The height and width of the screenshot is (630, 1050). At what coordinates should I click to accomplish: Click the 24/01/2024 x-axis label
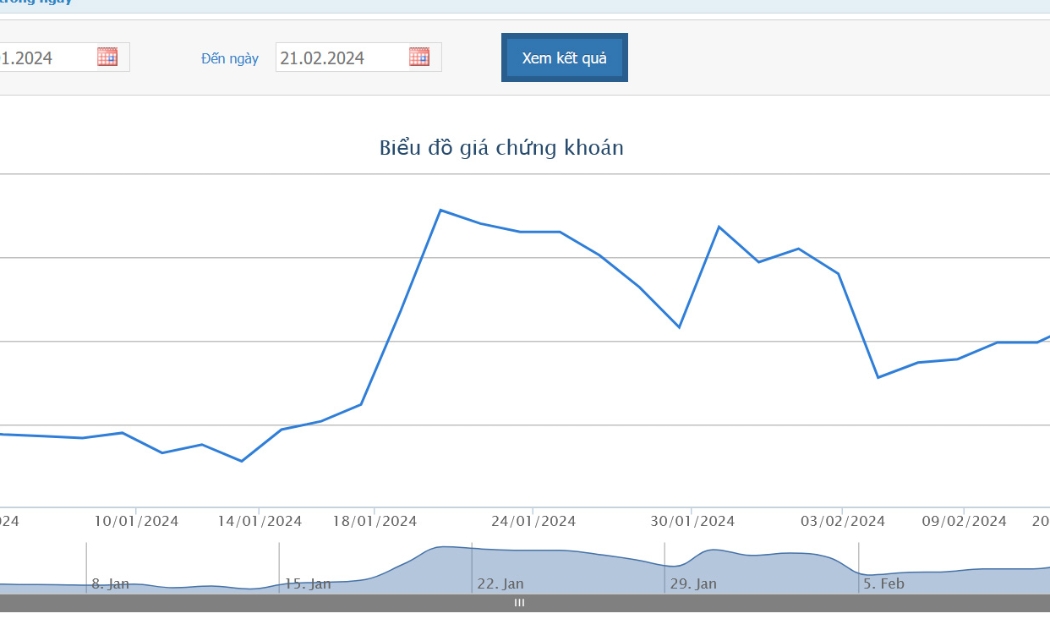(x=533, y=521)
